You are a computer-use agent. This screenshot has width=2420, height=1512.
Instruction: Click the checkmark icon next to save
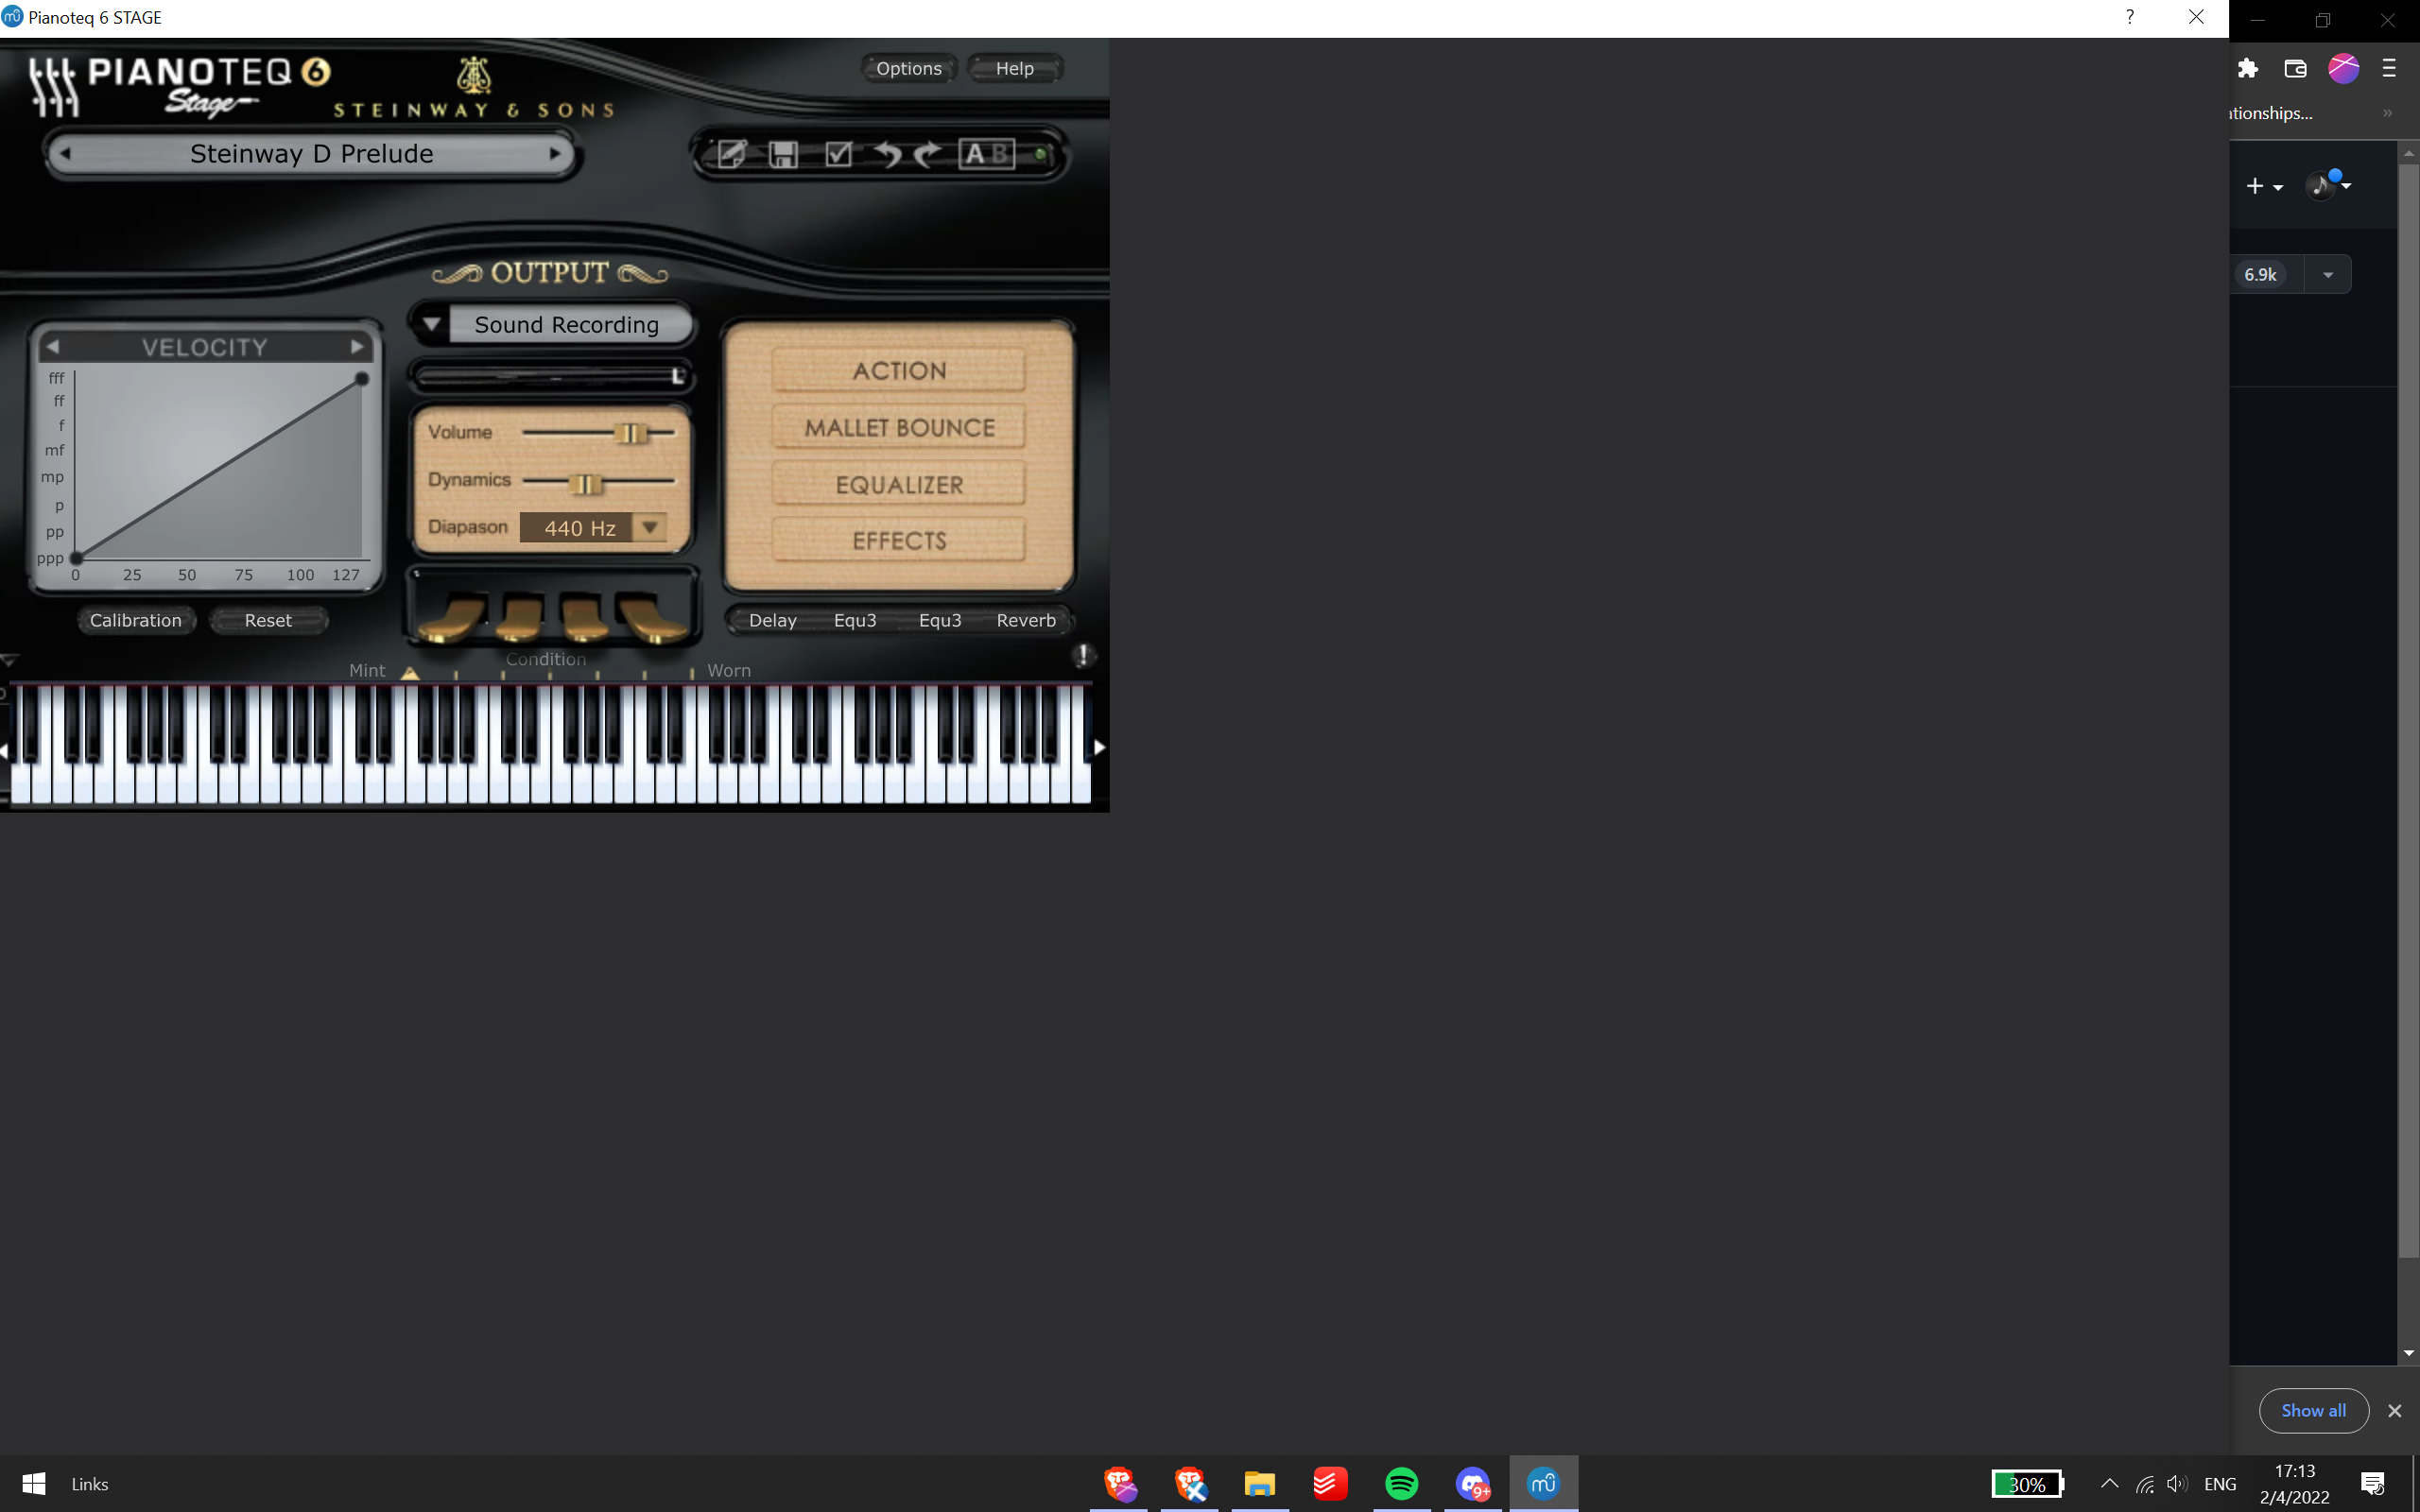(838, 154)
